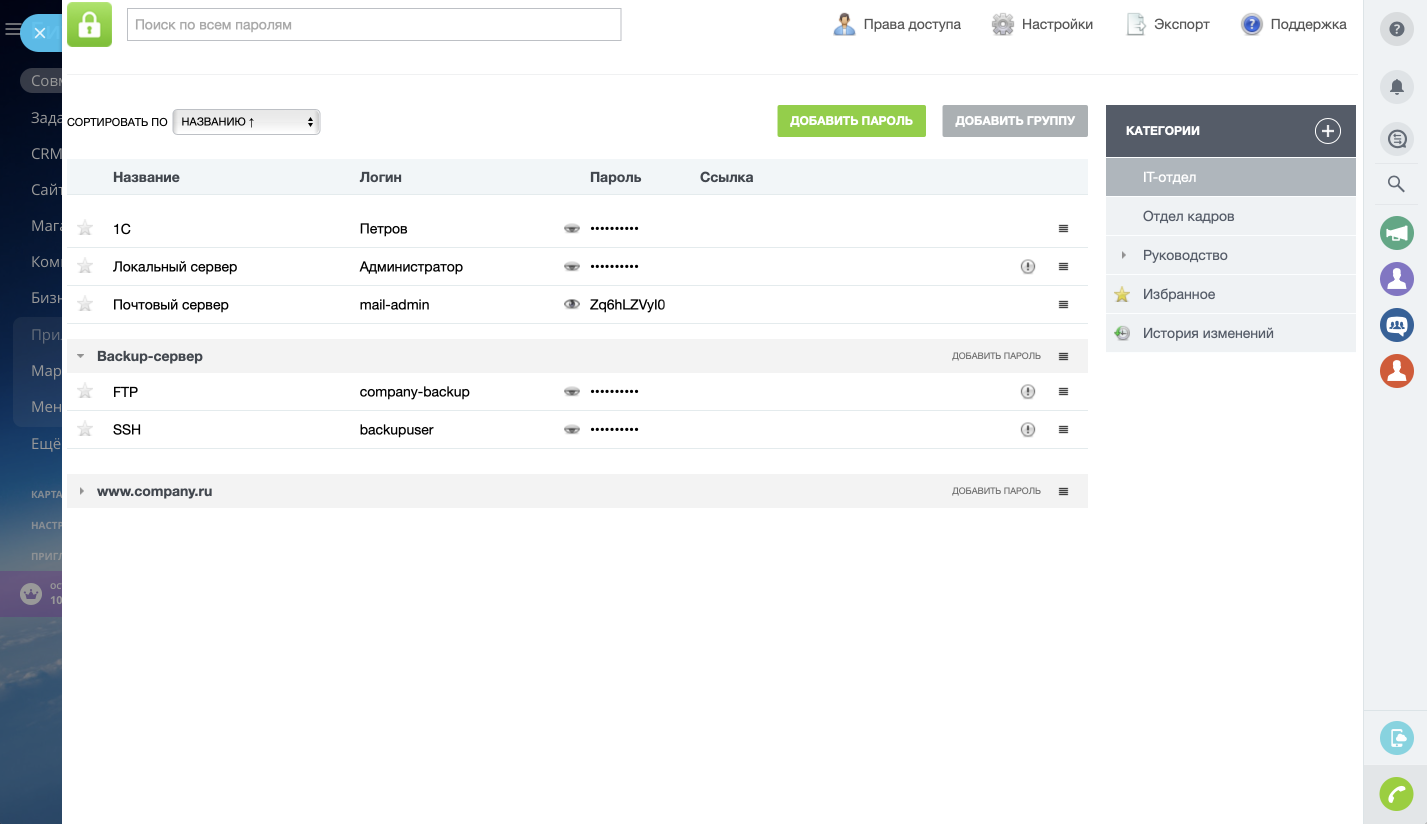Star the Почтовый сервер entry
Screen dimensions: 1427x824
tap(85, 305)
